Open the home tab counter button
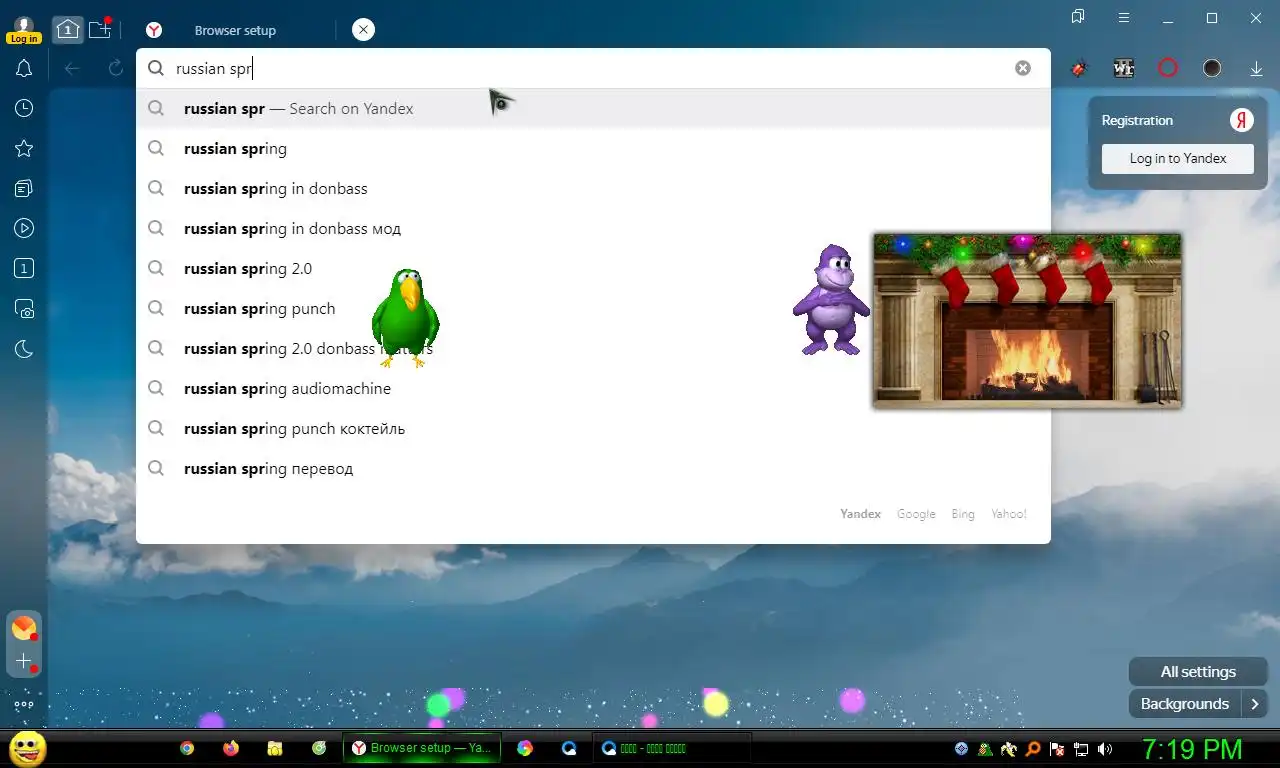The image size is (1280, 768). pyautogui.click(x=67, y=29)
